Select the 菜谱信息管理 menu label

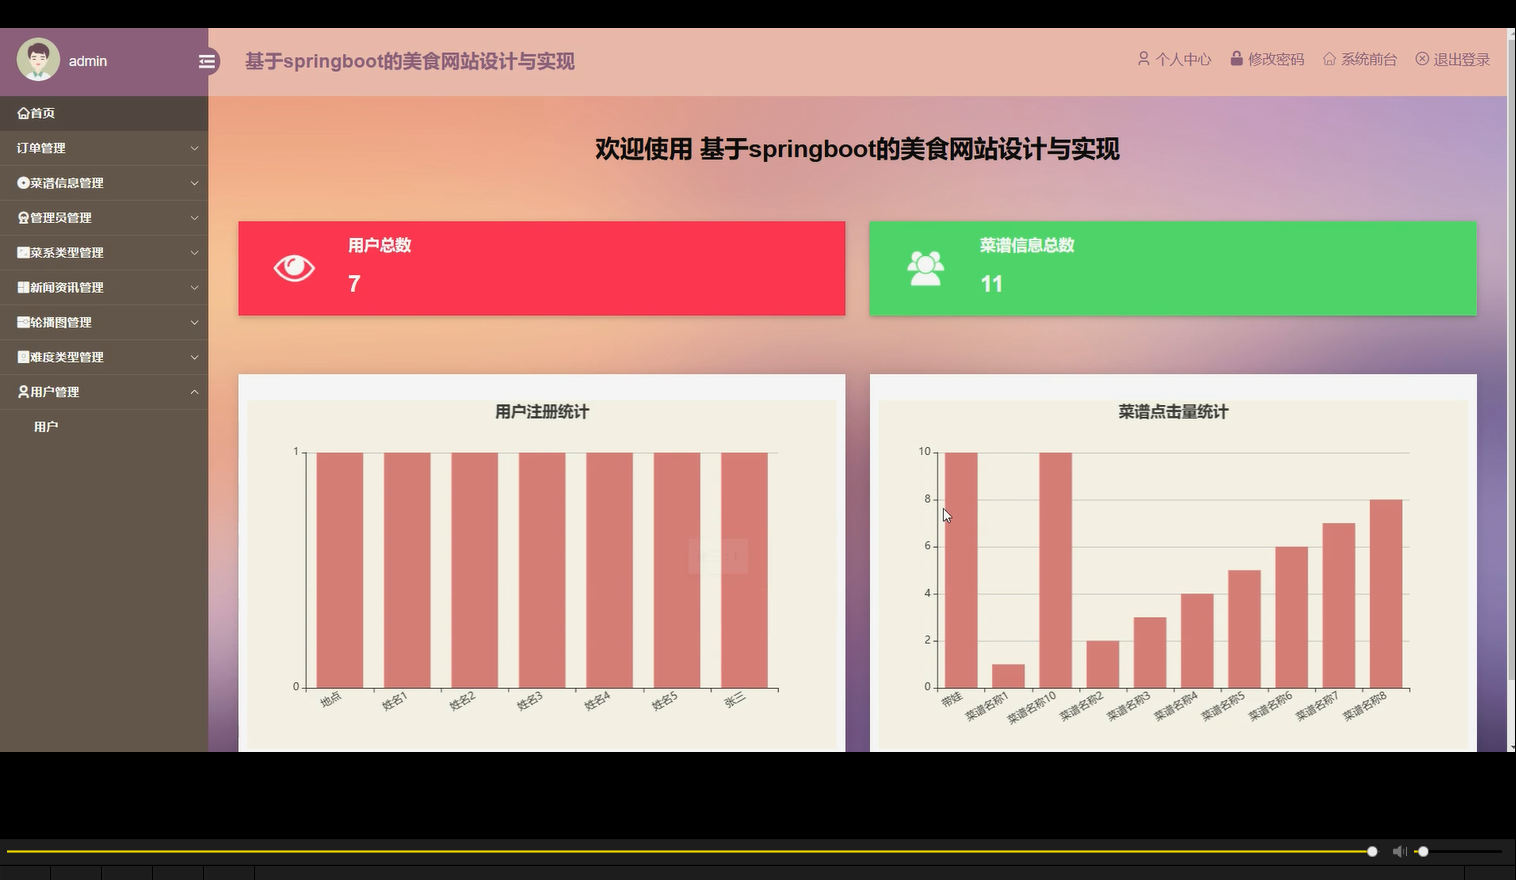click(67, 183)
